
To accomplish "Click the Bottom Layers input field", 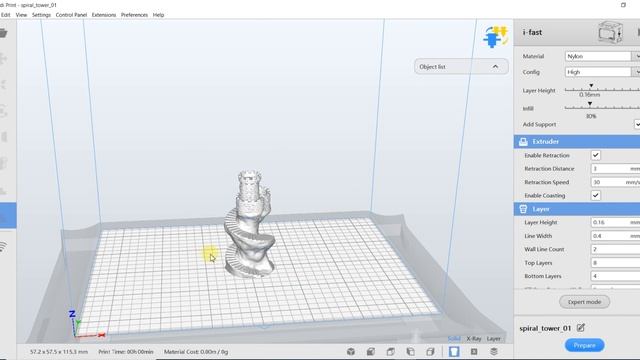I will pyautogui.click(x=616, y=276).
